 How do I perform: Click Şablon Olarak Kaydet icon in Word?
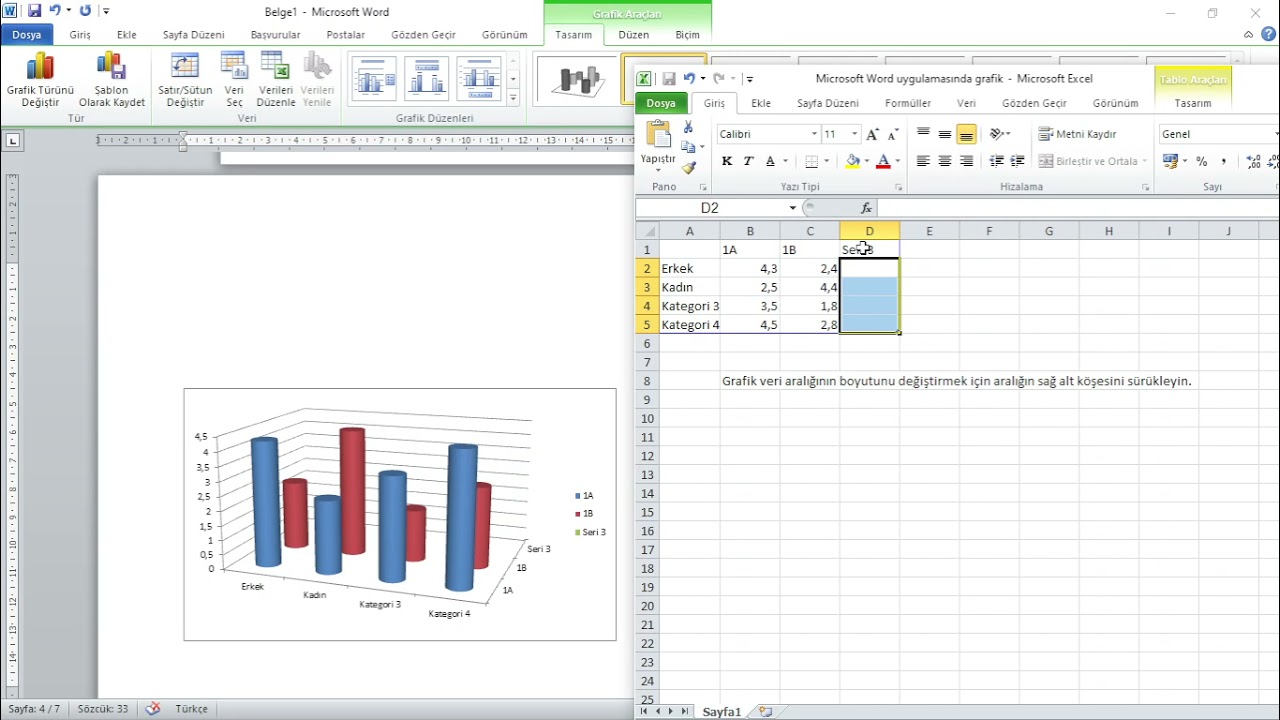click(112, 66)
